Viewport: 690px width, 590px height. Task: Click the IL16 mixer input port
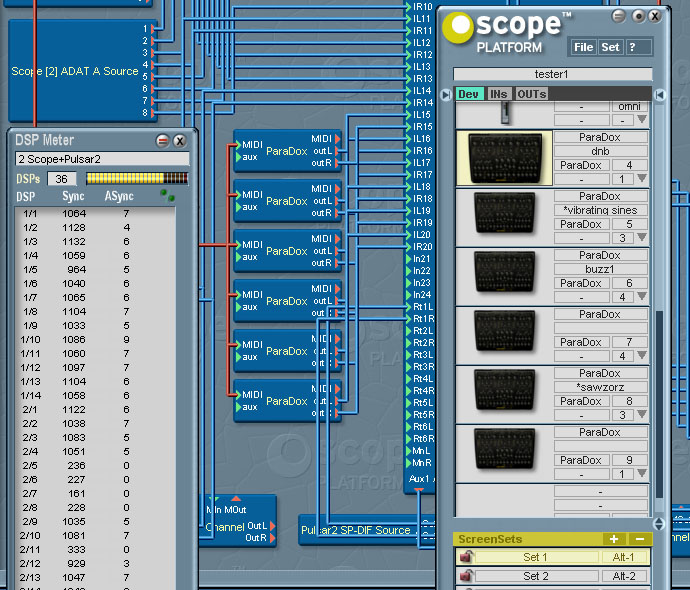tap(408, 139)
